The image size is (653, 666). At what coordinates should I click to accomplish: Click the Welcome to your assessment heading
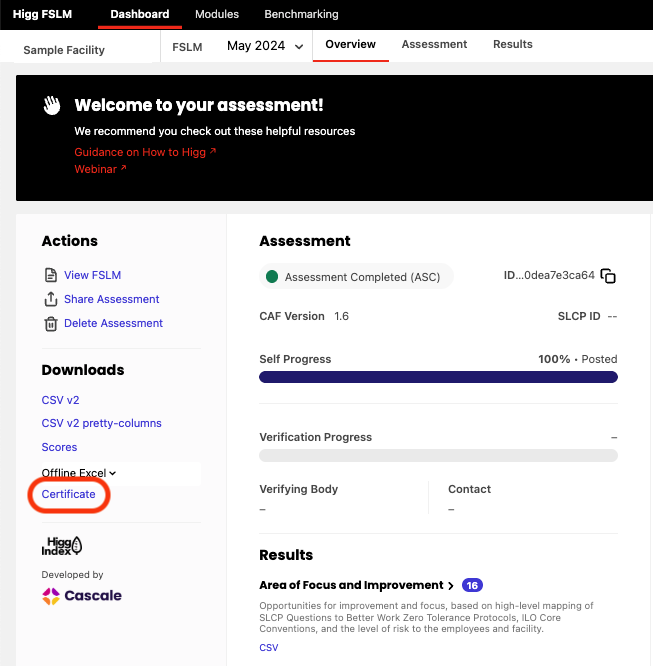199,105
